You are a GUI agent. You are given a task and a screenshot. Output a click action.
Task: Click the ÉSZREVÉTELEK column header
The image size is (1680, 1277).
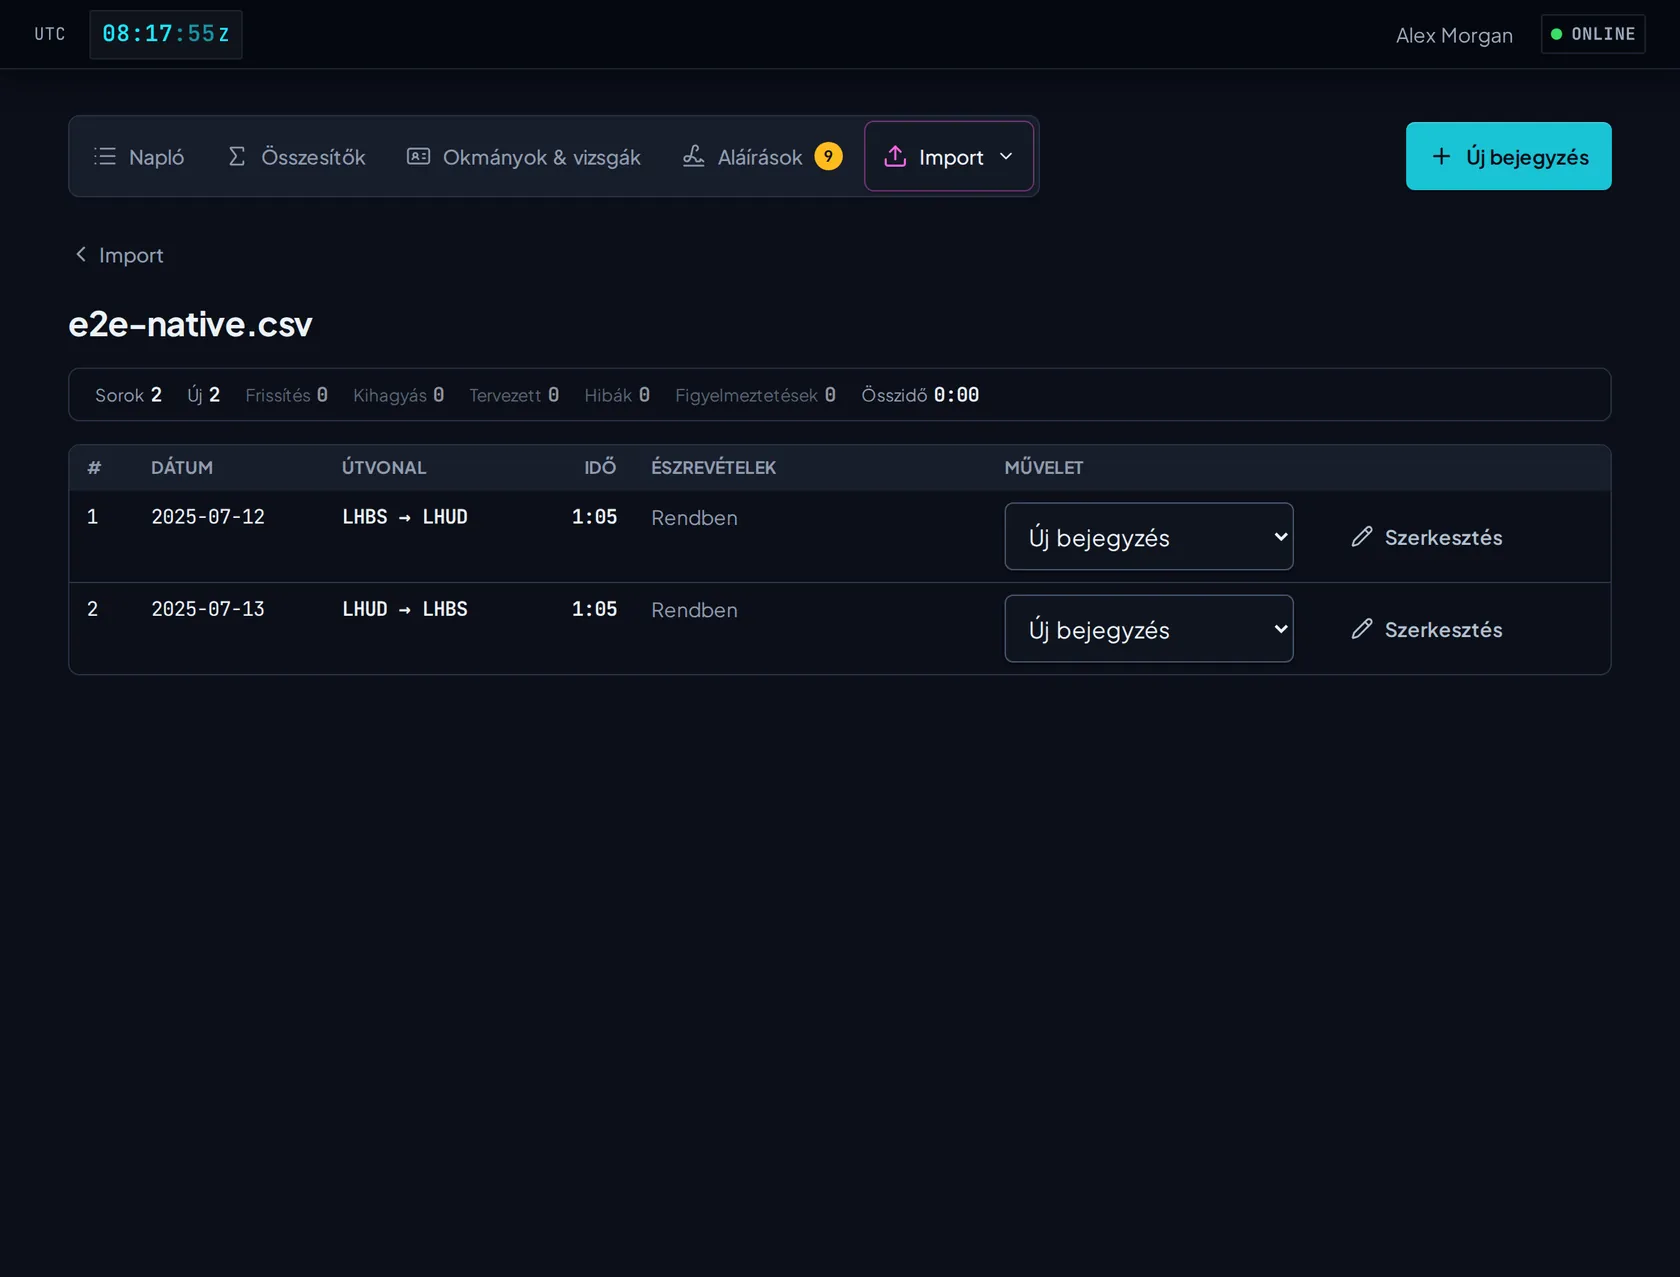click(713, 467)
